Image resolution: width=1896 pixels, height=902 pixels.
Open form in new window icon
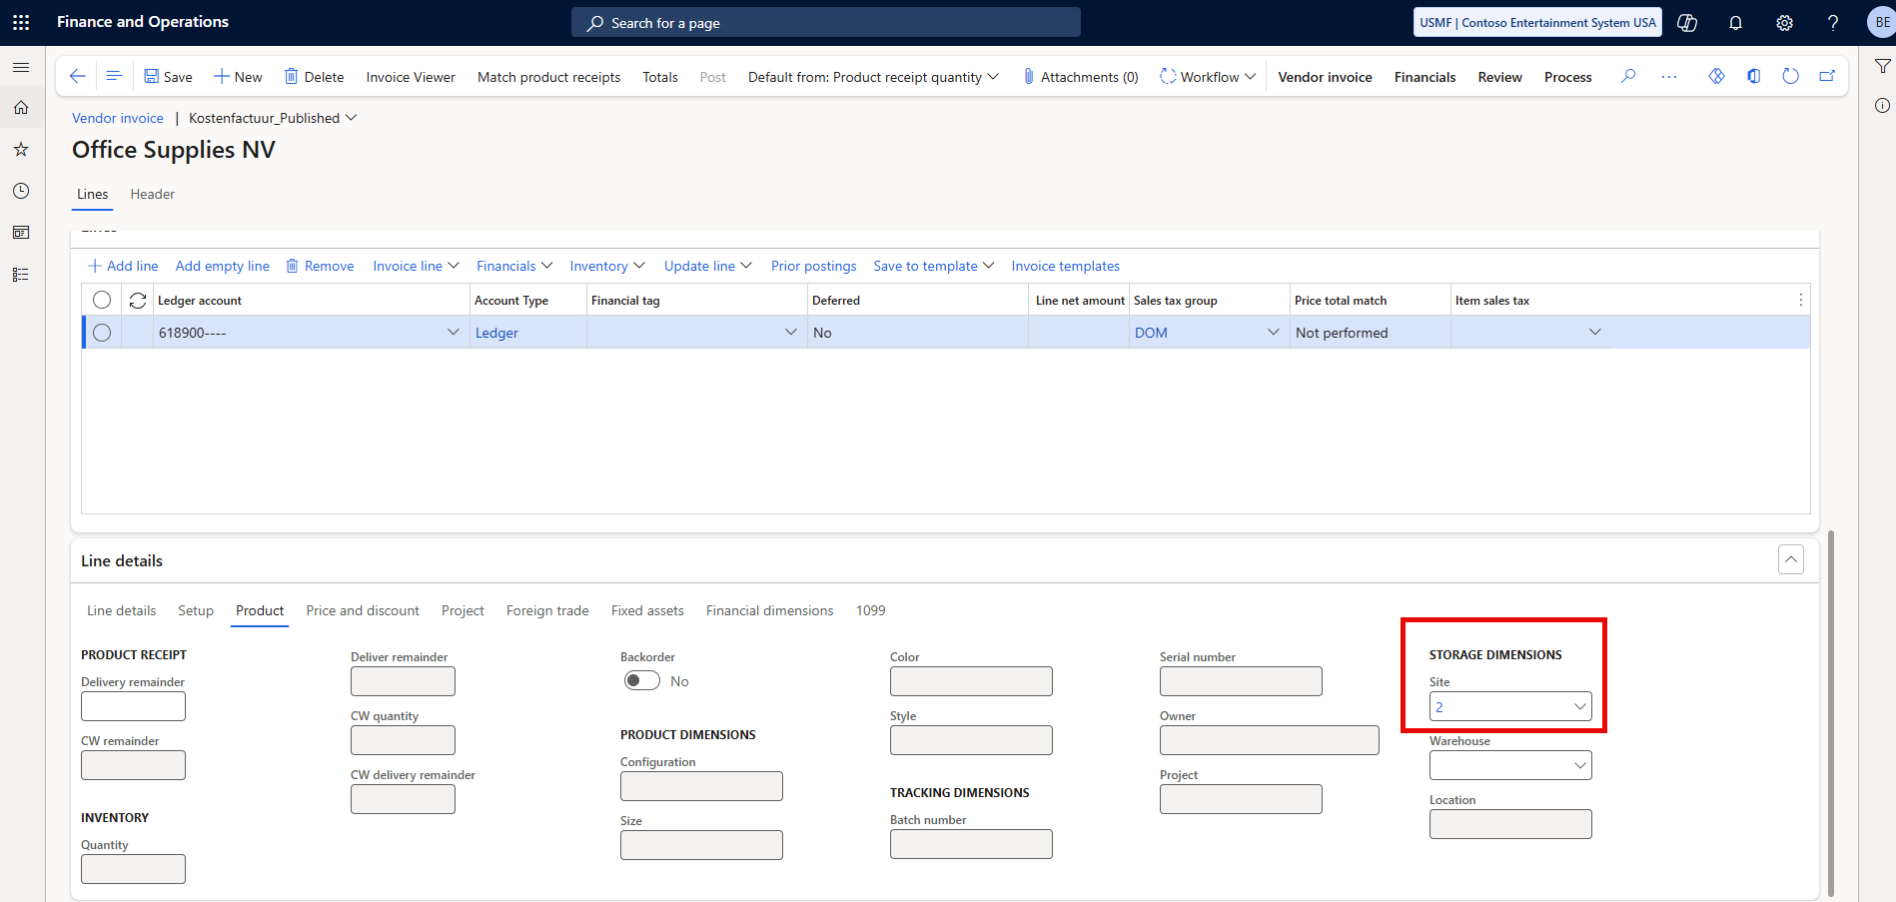coord(1827,76)
